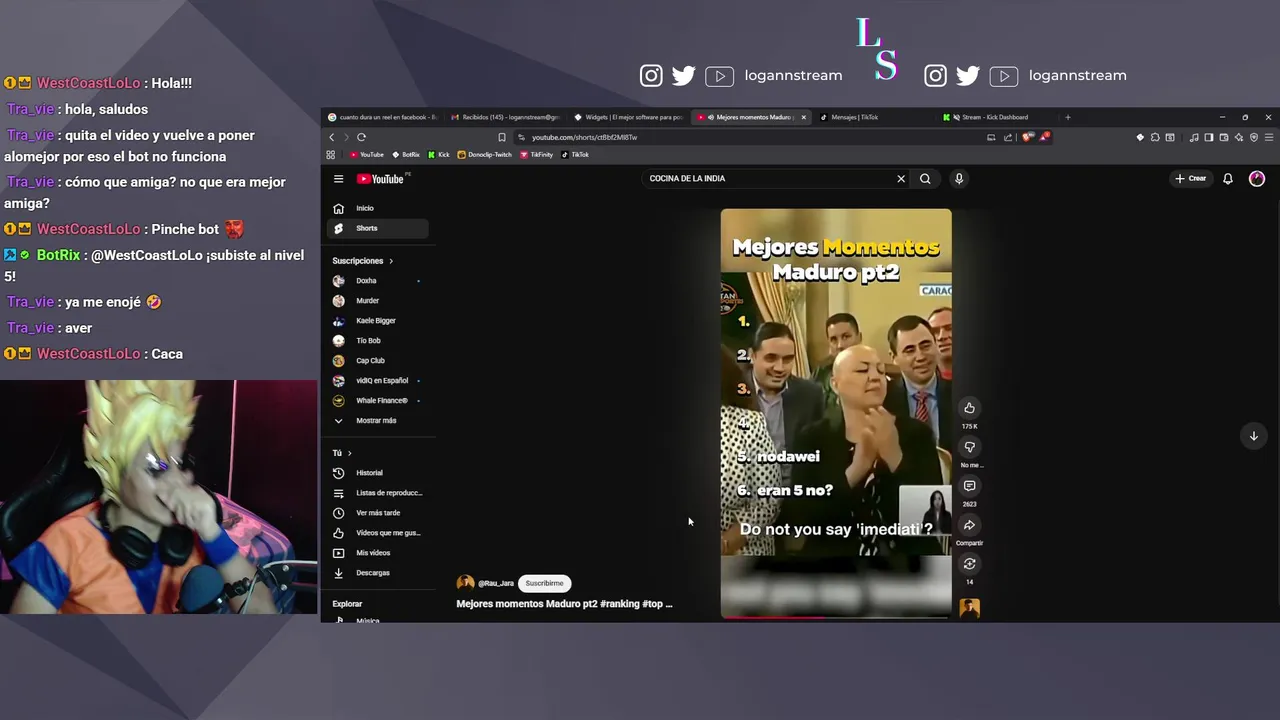Open the browser main menu button

click(1270, 137)
